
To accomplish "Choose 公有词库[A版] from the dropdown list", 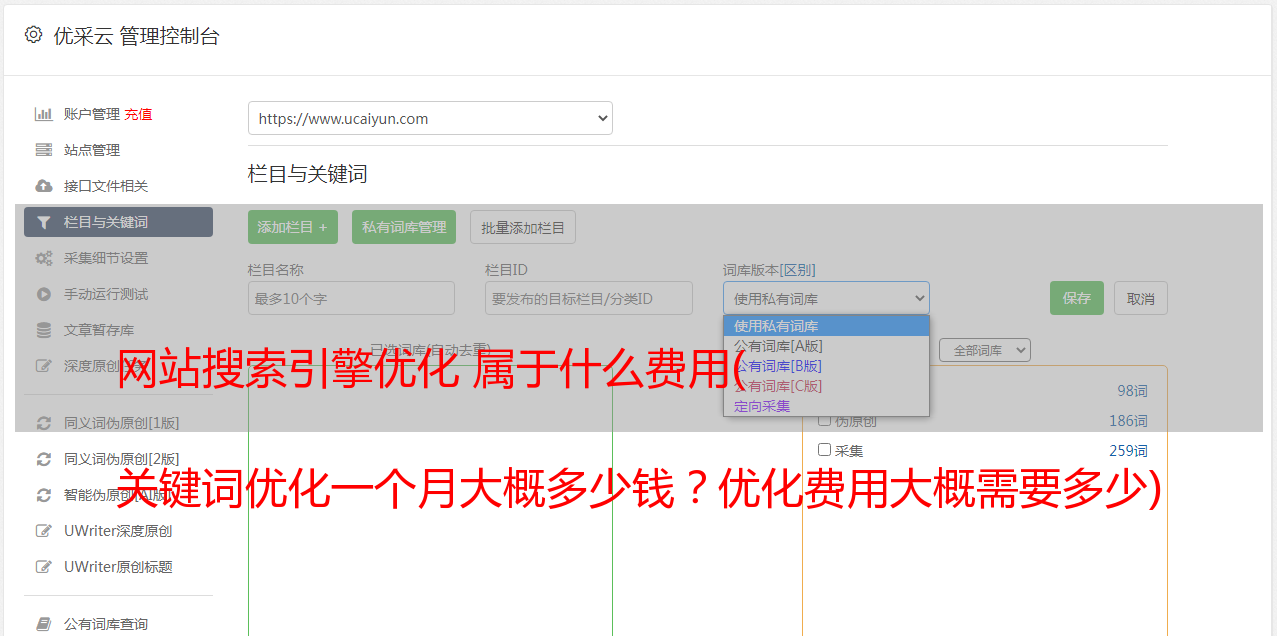I will click(x=778, y=346).
